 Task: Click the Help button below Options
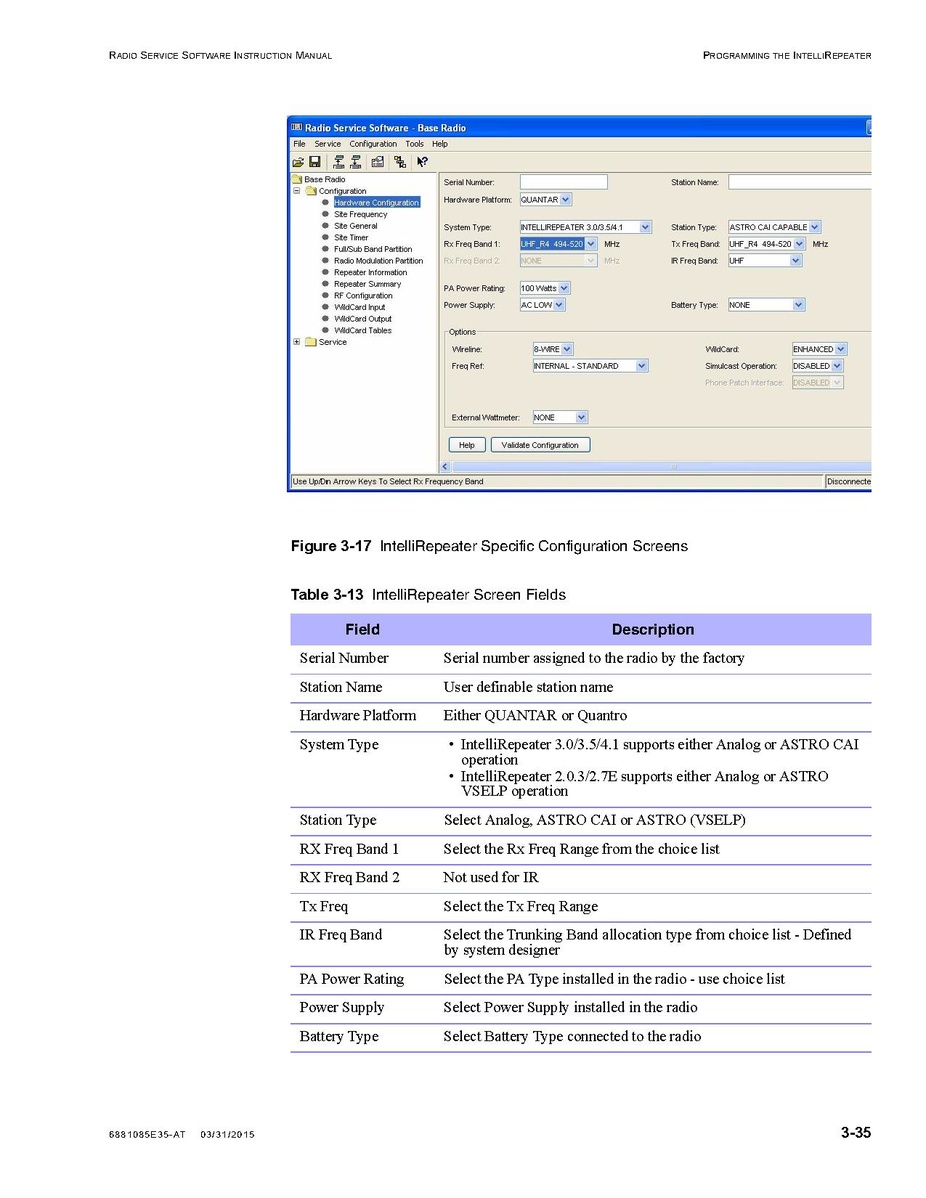(x=466, y=445)
